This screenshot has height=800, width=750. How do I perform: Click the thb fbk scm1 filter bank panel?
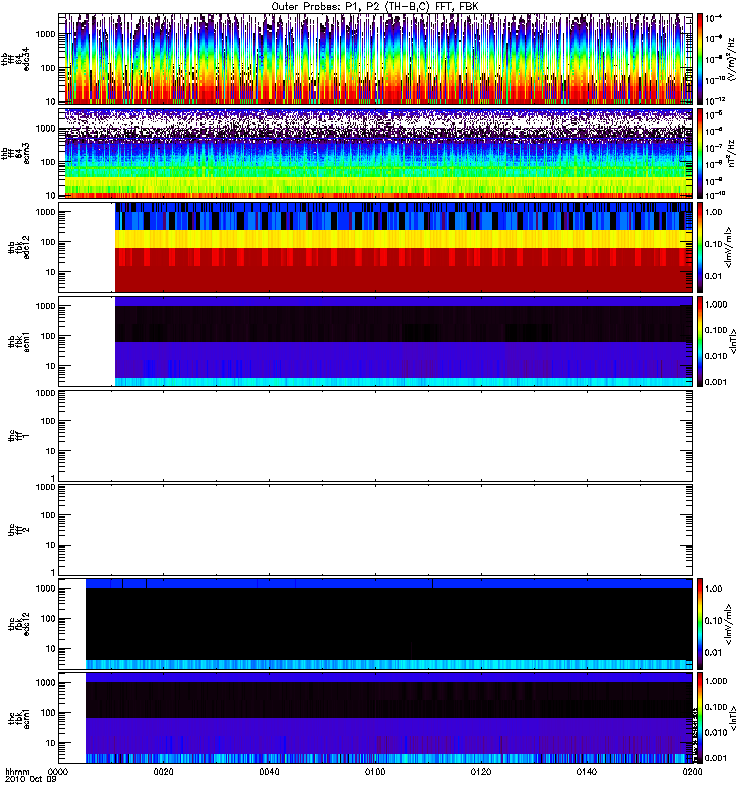pyautogui.click(x=376, y=341)
